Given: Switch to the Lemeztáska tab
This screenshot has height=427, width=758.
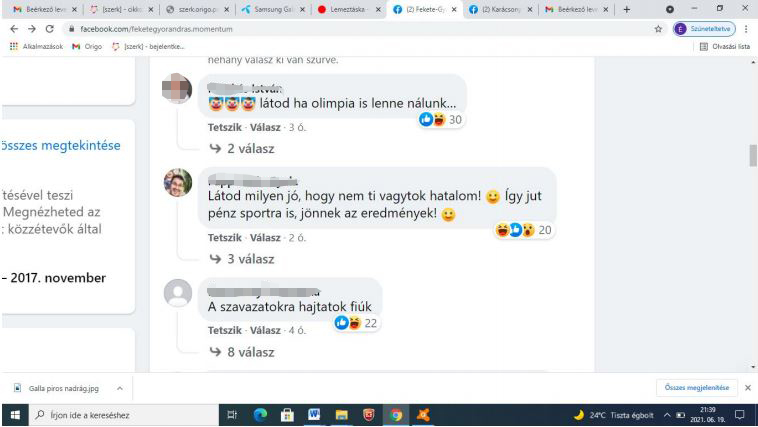Looking at the screenshot, I should (350, 9).
